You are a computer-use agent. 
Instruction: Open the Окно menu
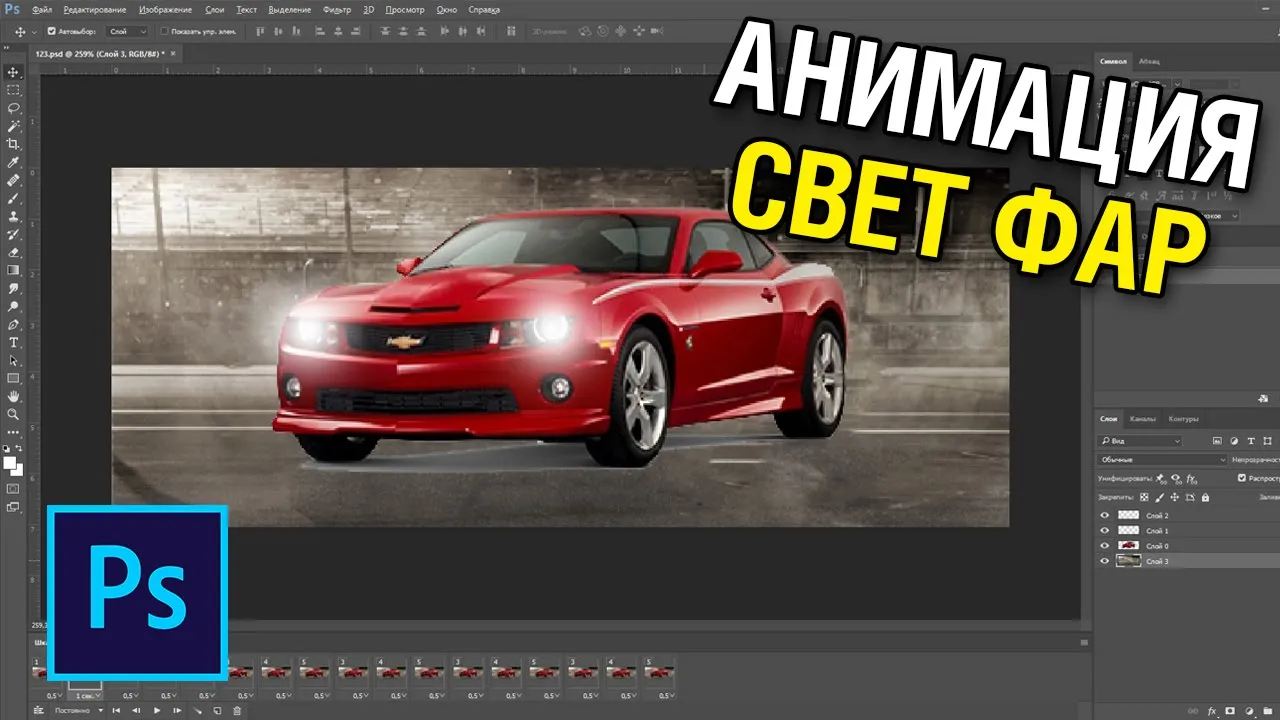click(x=447, y=9)
